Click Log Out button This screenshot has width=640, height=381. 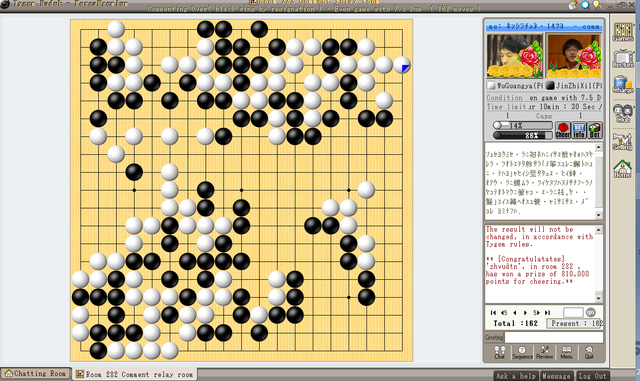click(x=592, y=376)
